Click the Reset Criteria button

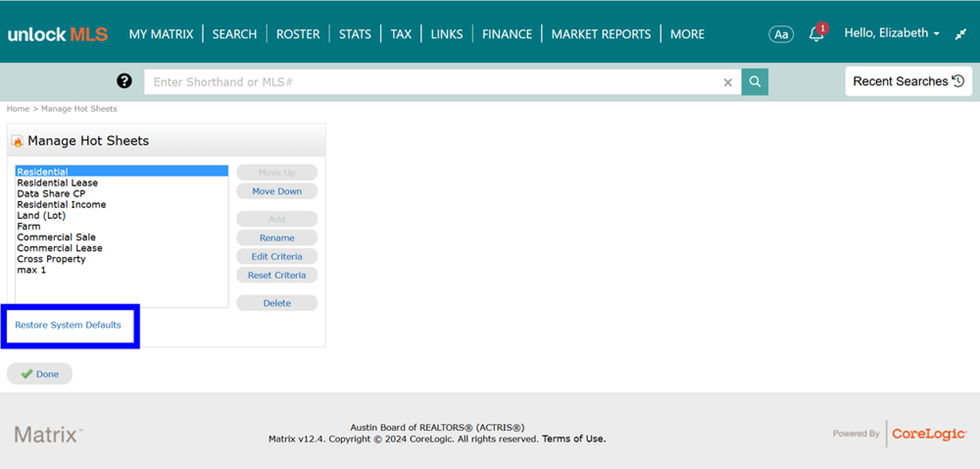point(277,275)
